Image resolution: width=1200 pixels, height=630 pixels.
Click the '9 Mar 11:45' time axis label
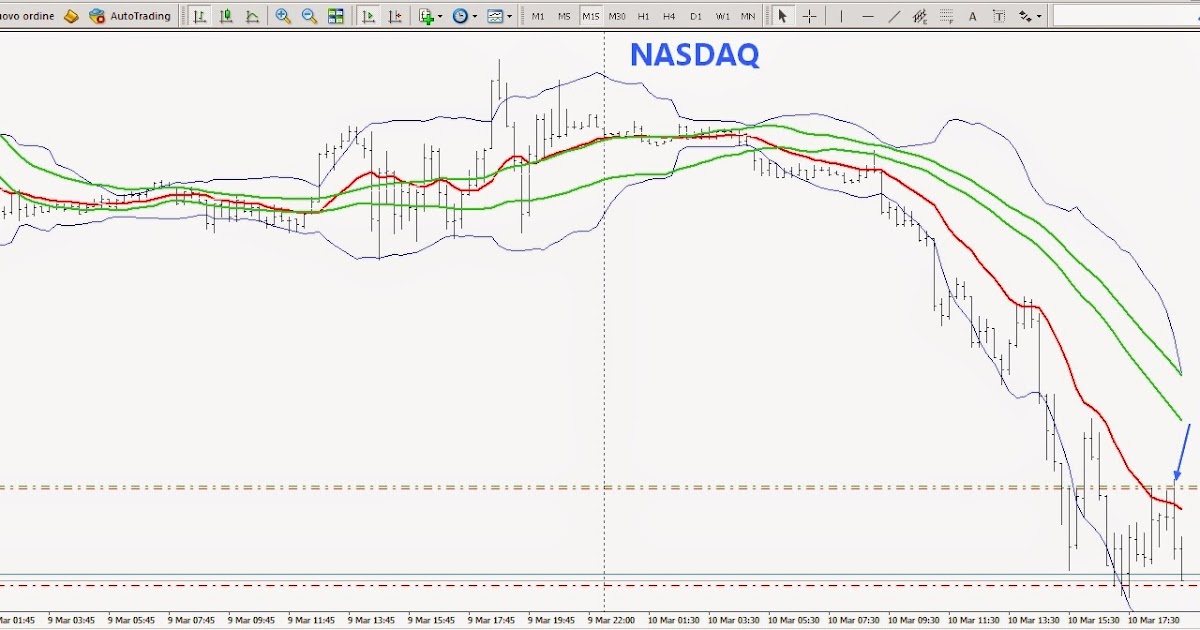pyautogui.click(x=312, y=621)
